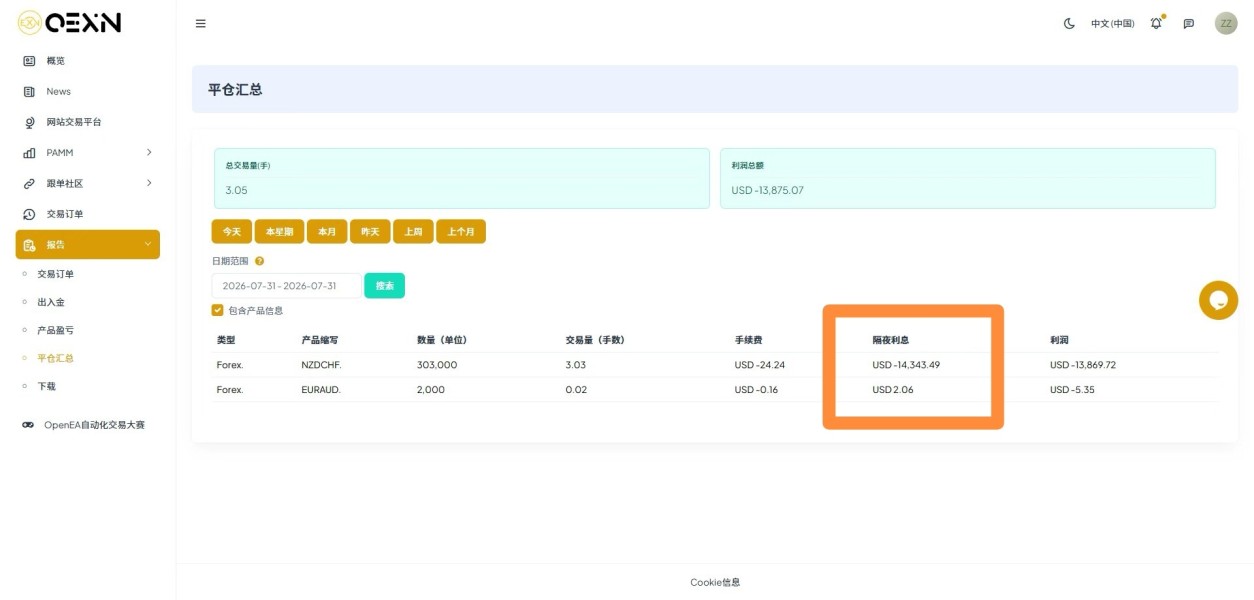Click the USD -5.35 profit cell
Viewport: 1254px width, 600px height.
pos(1072,390)
